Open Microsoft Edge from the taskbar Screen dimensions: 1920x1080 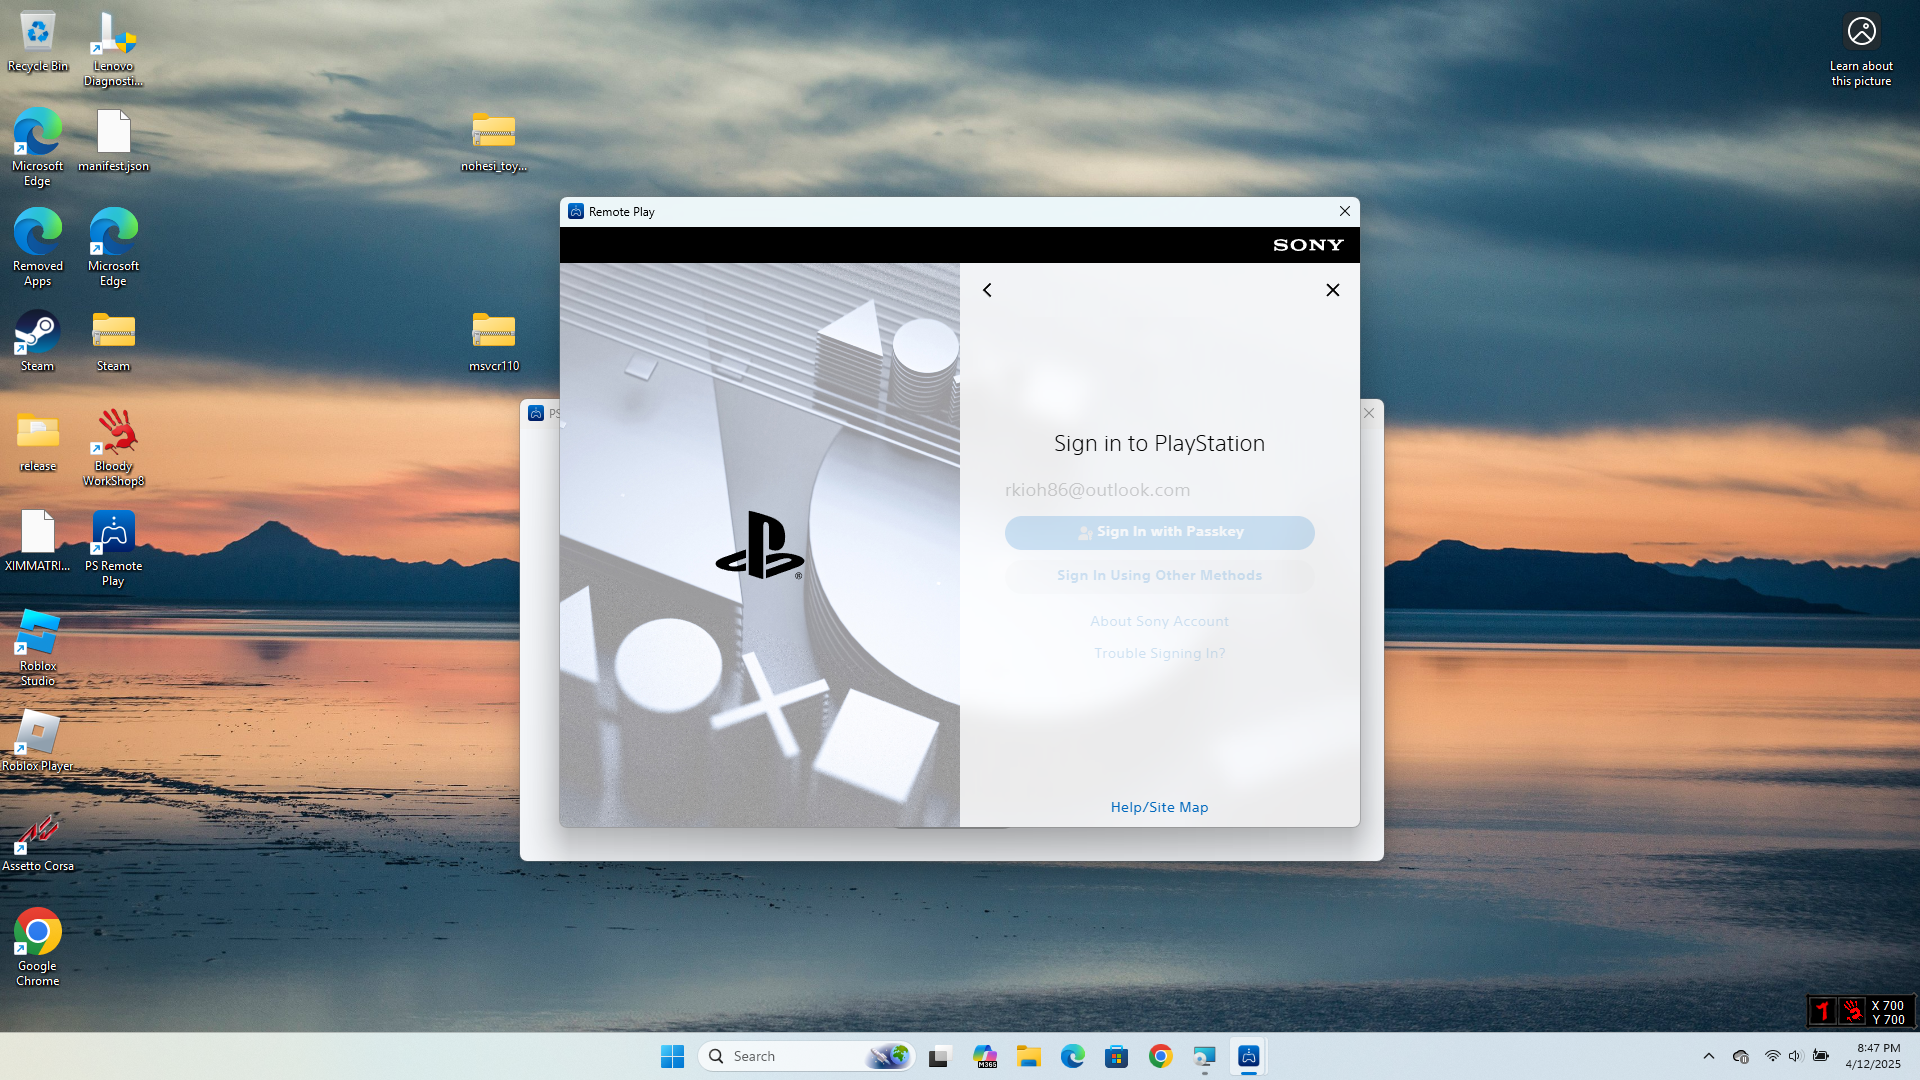pyautogui.click(x=1073, y=1056)
